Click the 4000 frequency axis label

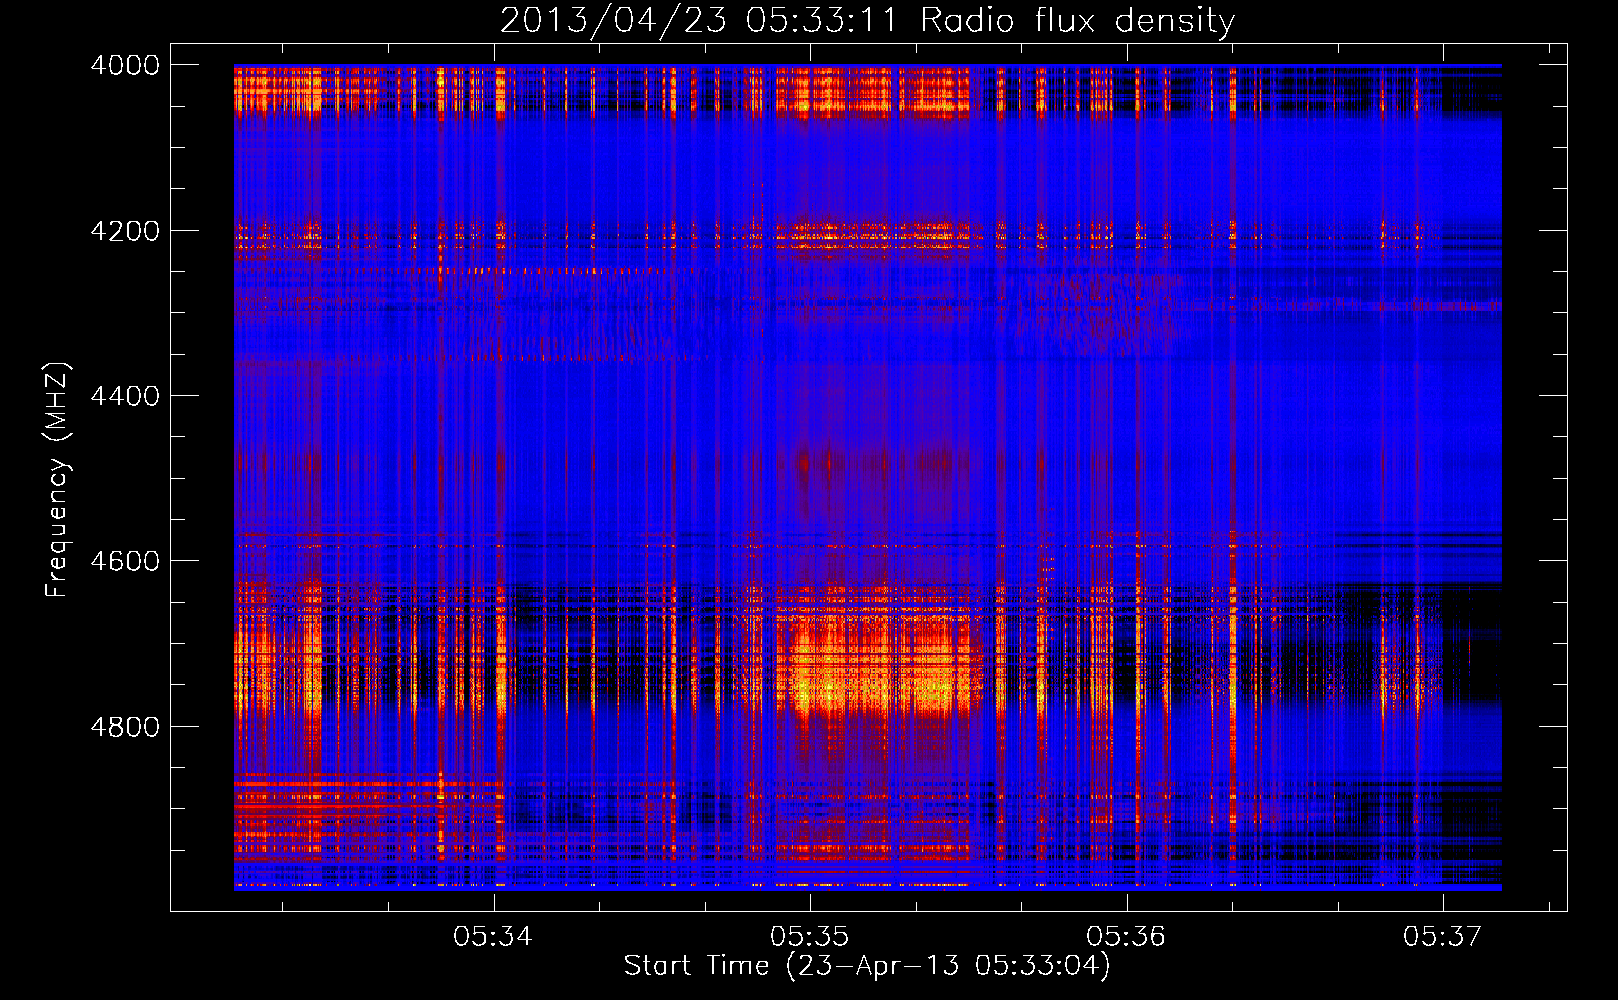click(x=125, y=65)
